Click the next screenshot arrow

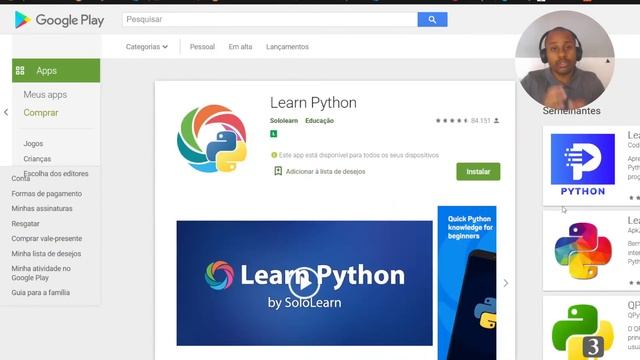(506, 283)
